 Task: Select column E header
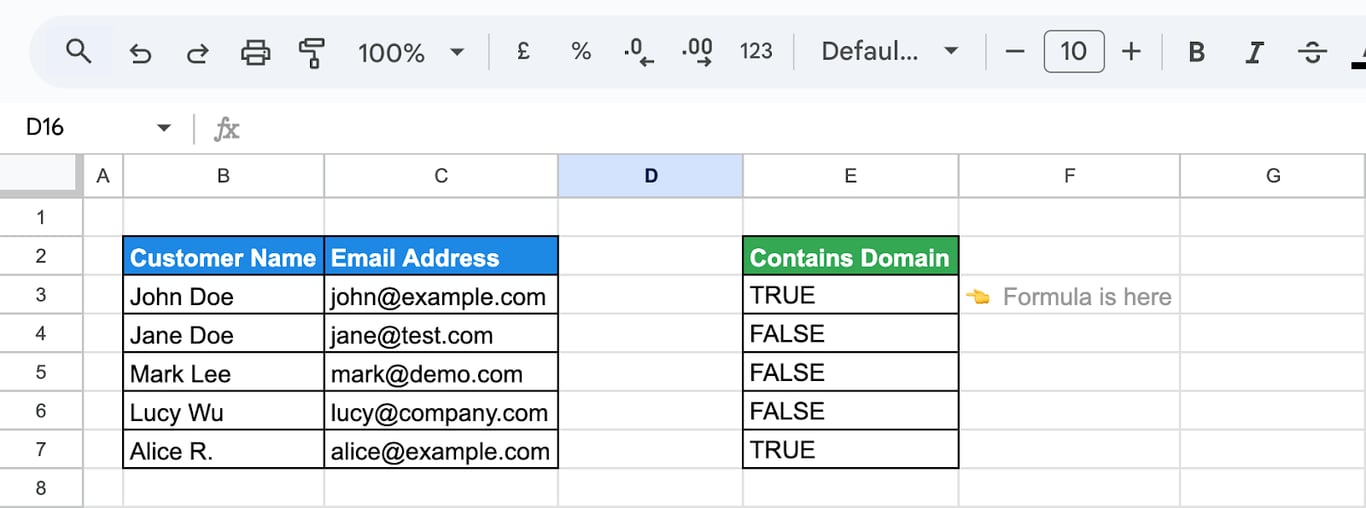[x=850, y=176]
